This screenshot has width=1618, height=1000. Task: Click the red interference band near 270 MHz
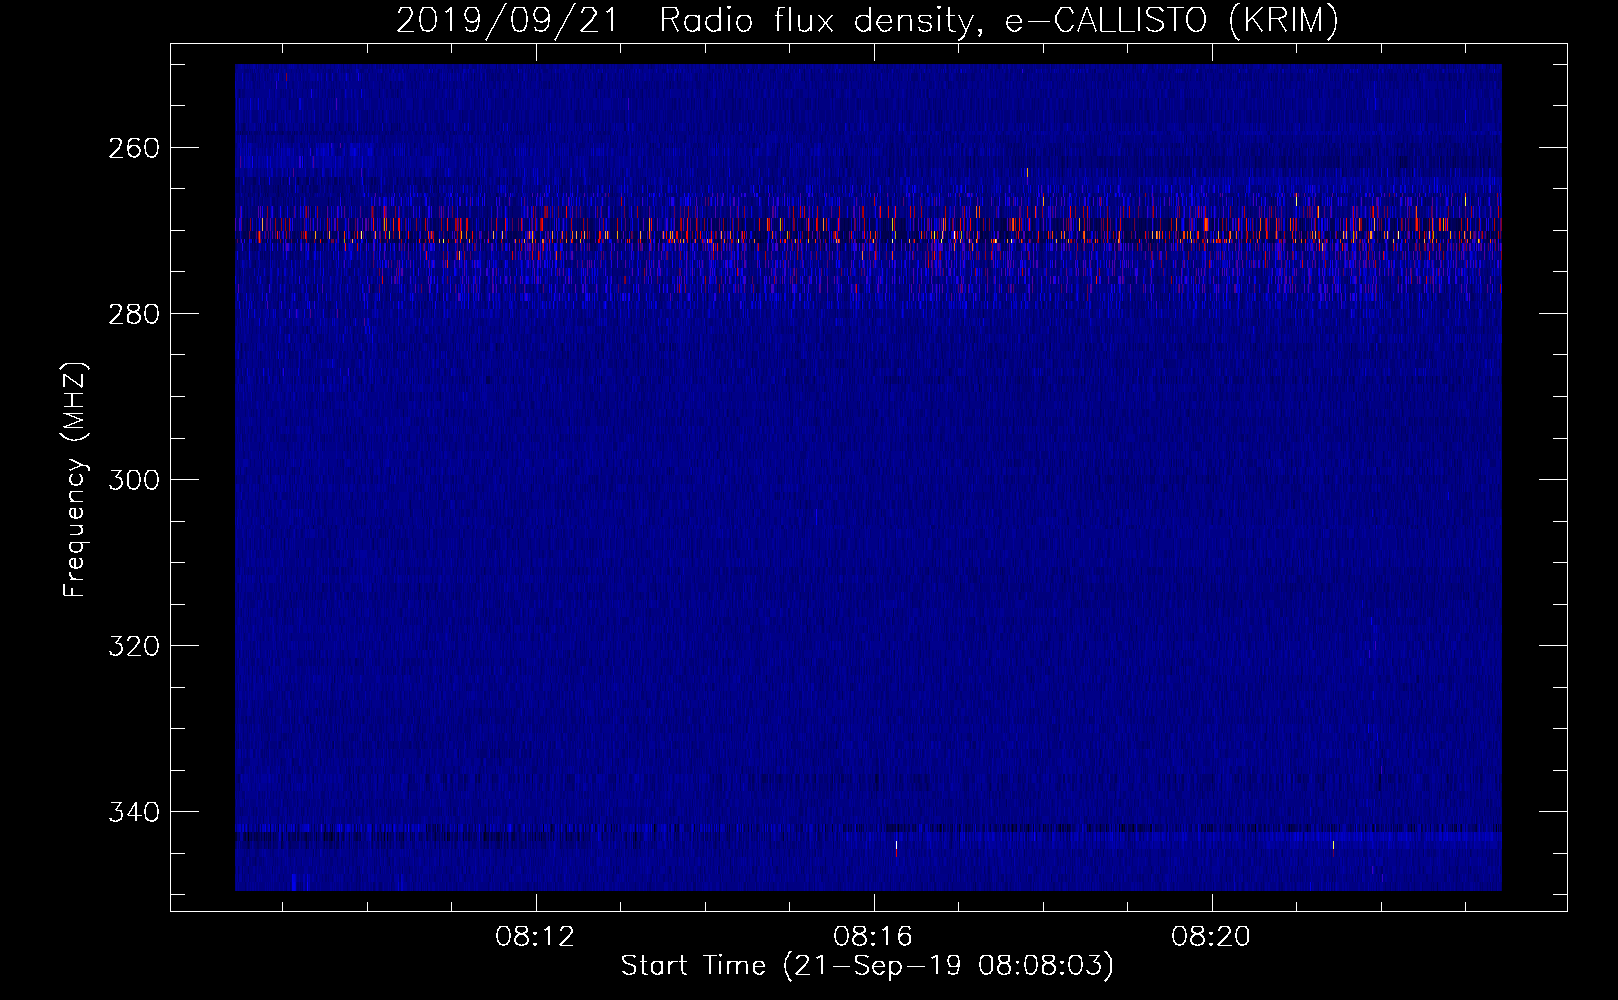(x=868, y=237)
